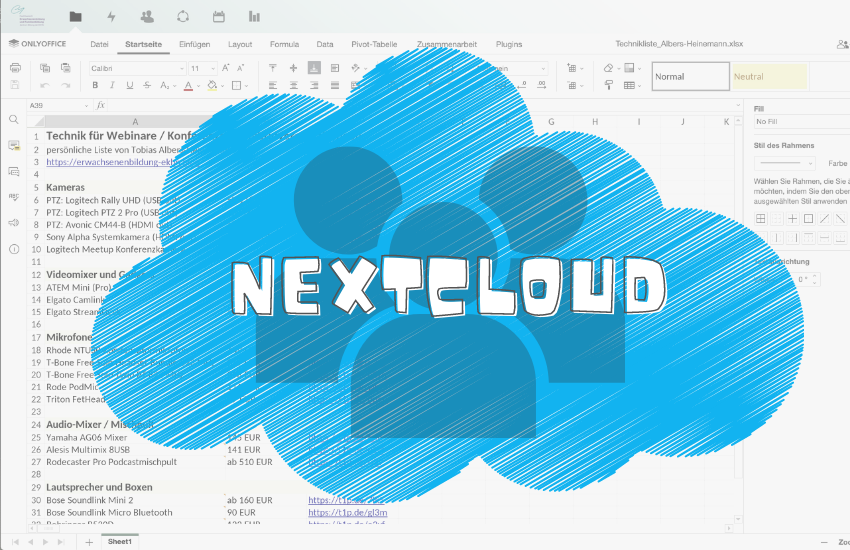Open the subscript/superscript dropdown arrow

[175, 86]
